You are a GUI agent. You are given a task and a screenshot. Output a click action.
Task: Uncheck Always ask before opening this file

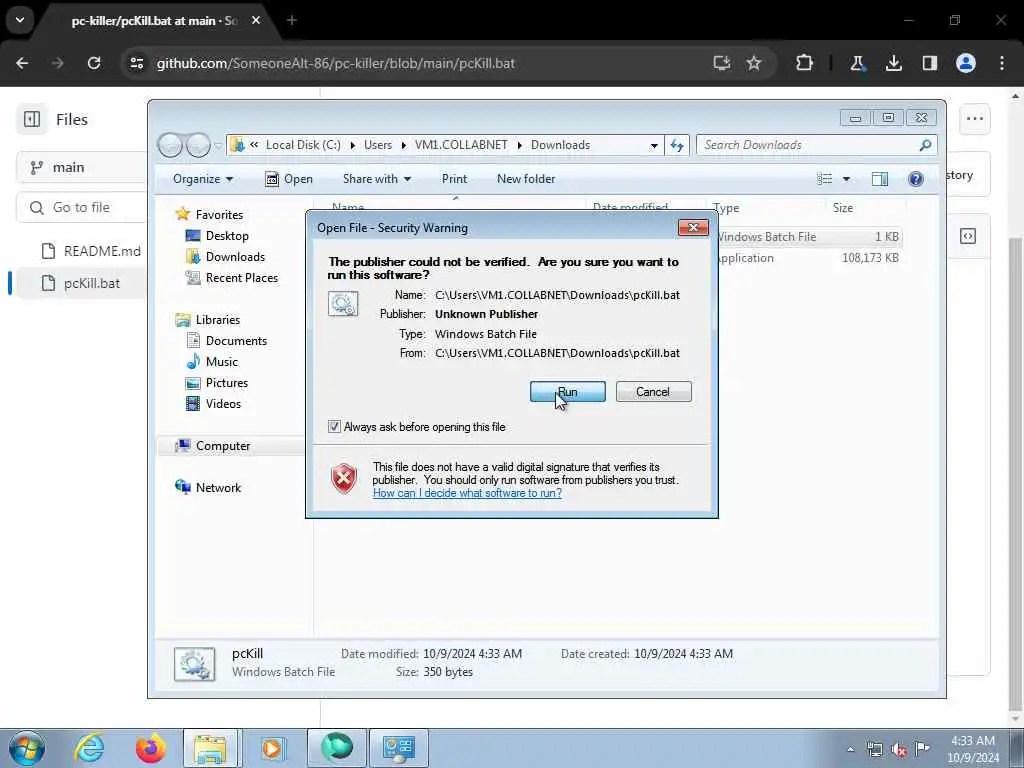coord(334,427)
